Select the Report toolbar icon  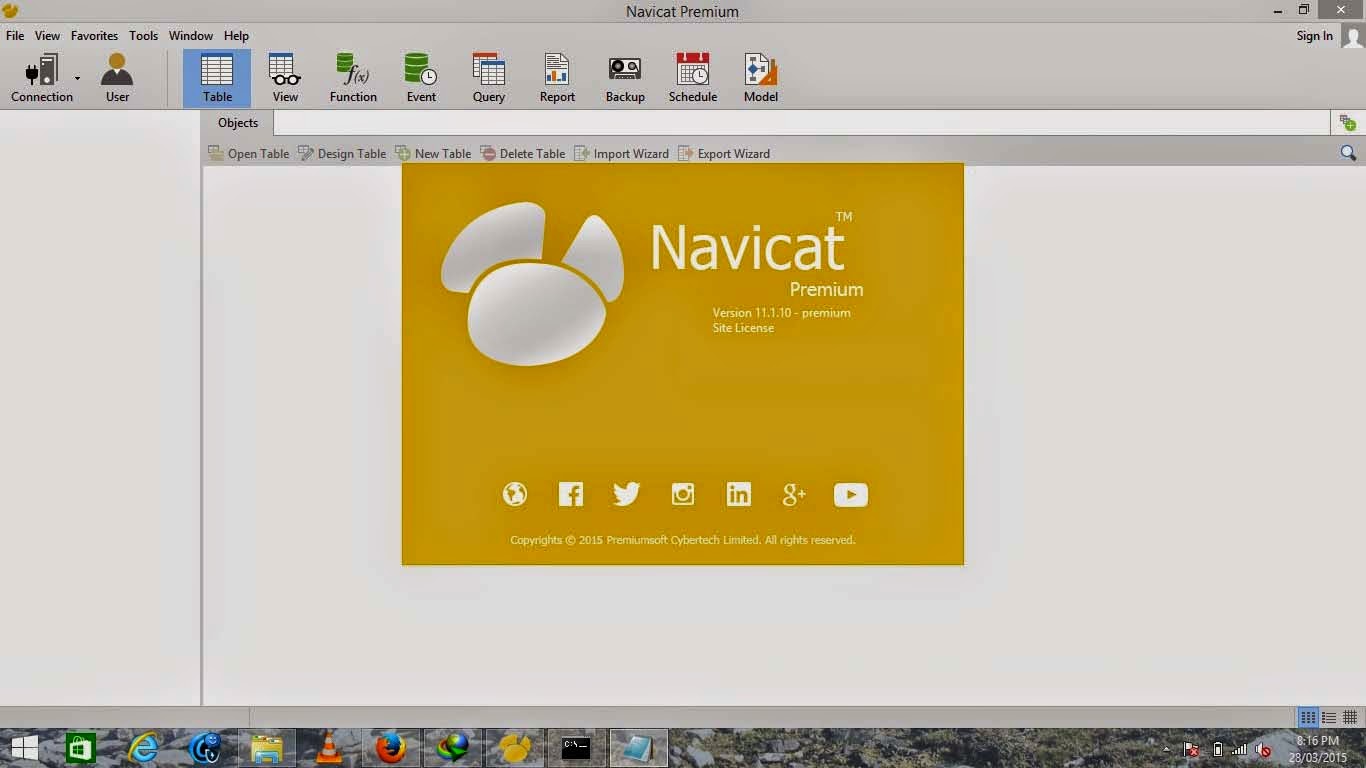coord(557,78)
